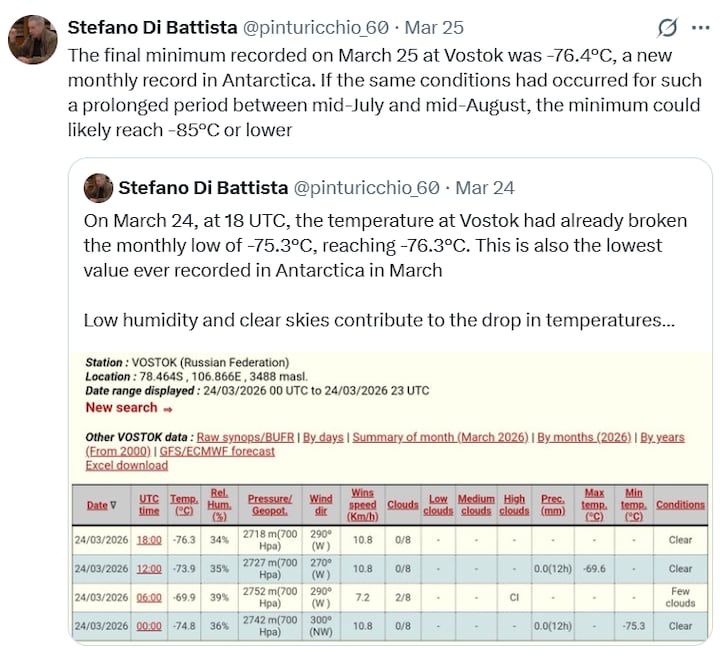This screenshot has height=654, width=720.
Task: Click Stefano Di Battista's top profile avatar
Action: pyautogui.click(x=33, y=40)
